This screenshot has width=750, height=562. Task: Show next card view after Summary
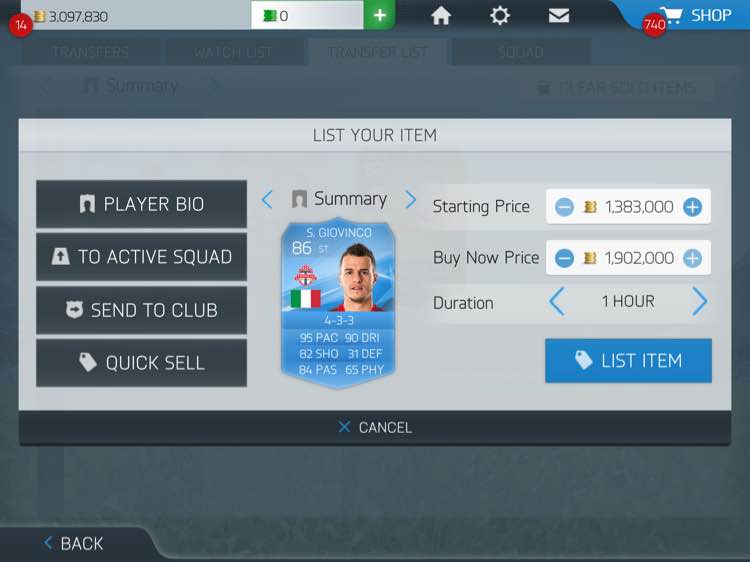(410, 199)
